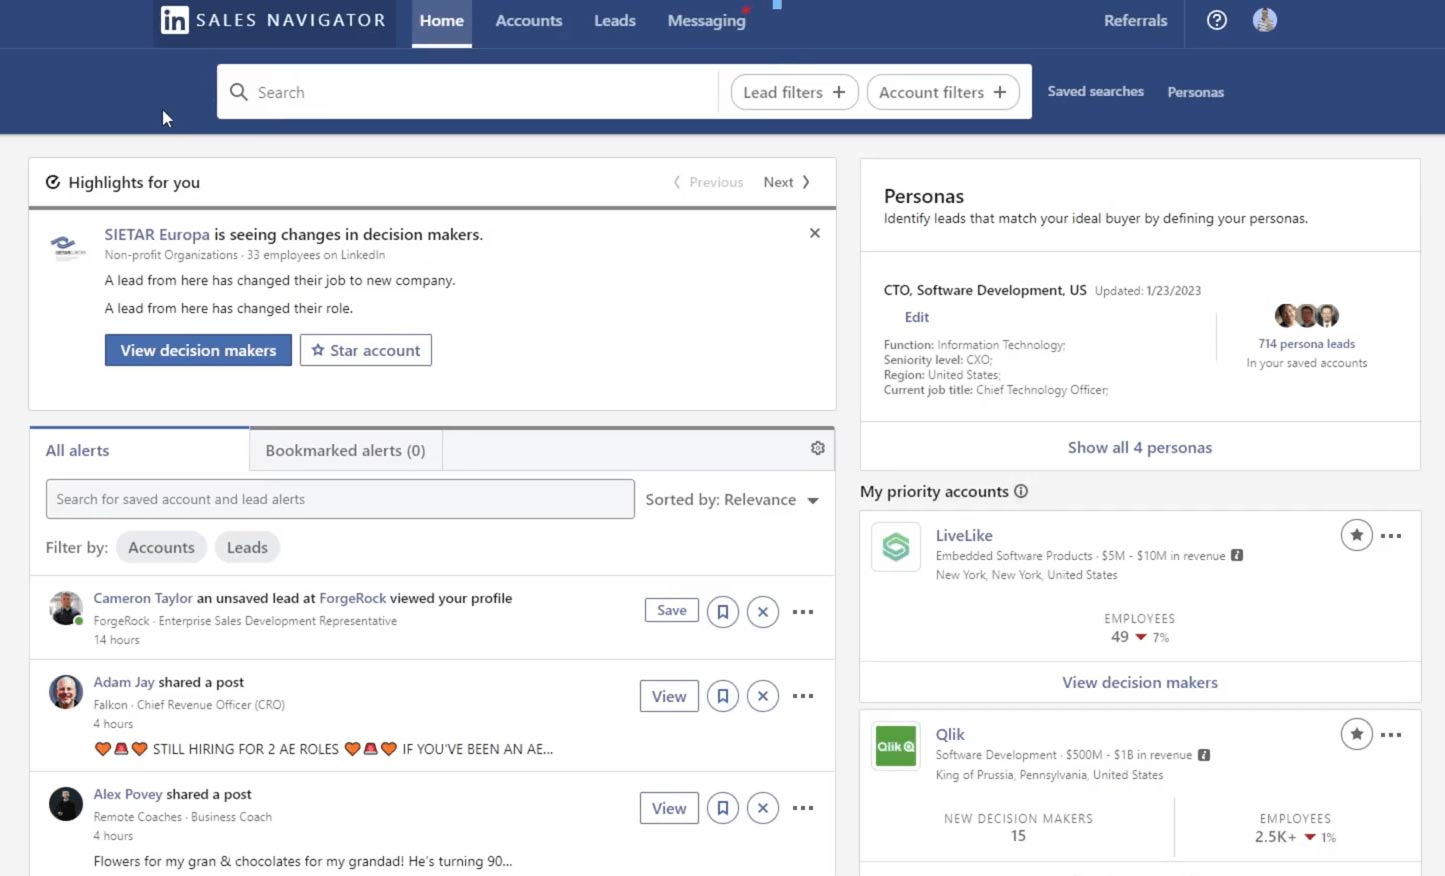This screenshot has width=1445, height=876.
Task: Click the saved account and lead alerts search
Action: click(x=340, y=499)
